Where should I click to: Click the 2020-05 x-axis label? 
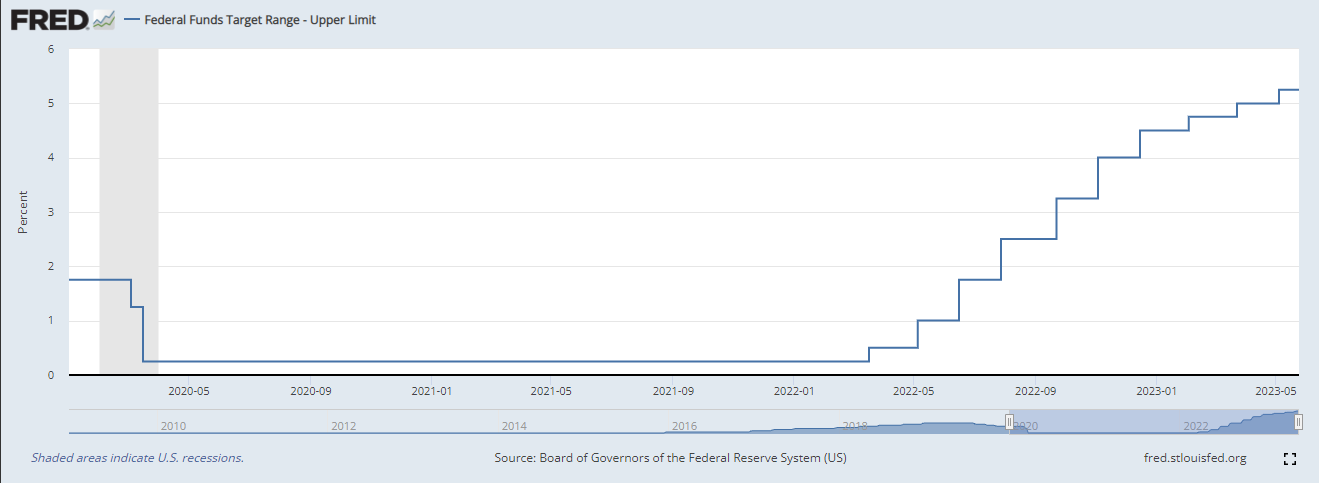(187, 391)
